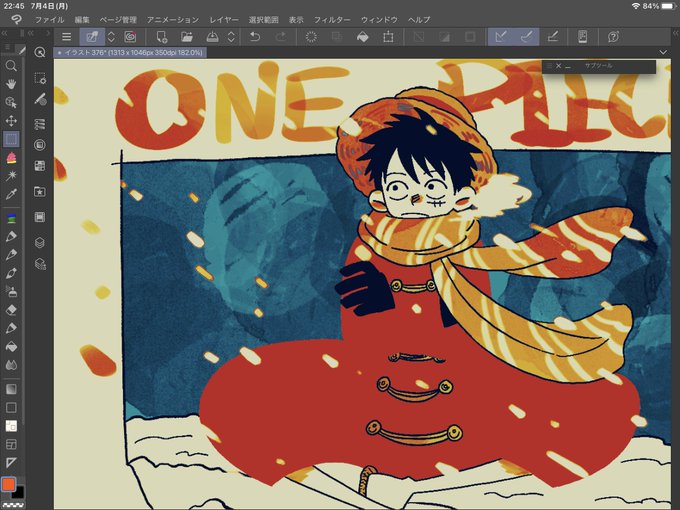Screen dimensions: 680x510
Task: Open the Color wheel panel icon
Action: click(x=40, y=145)
